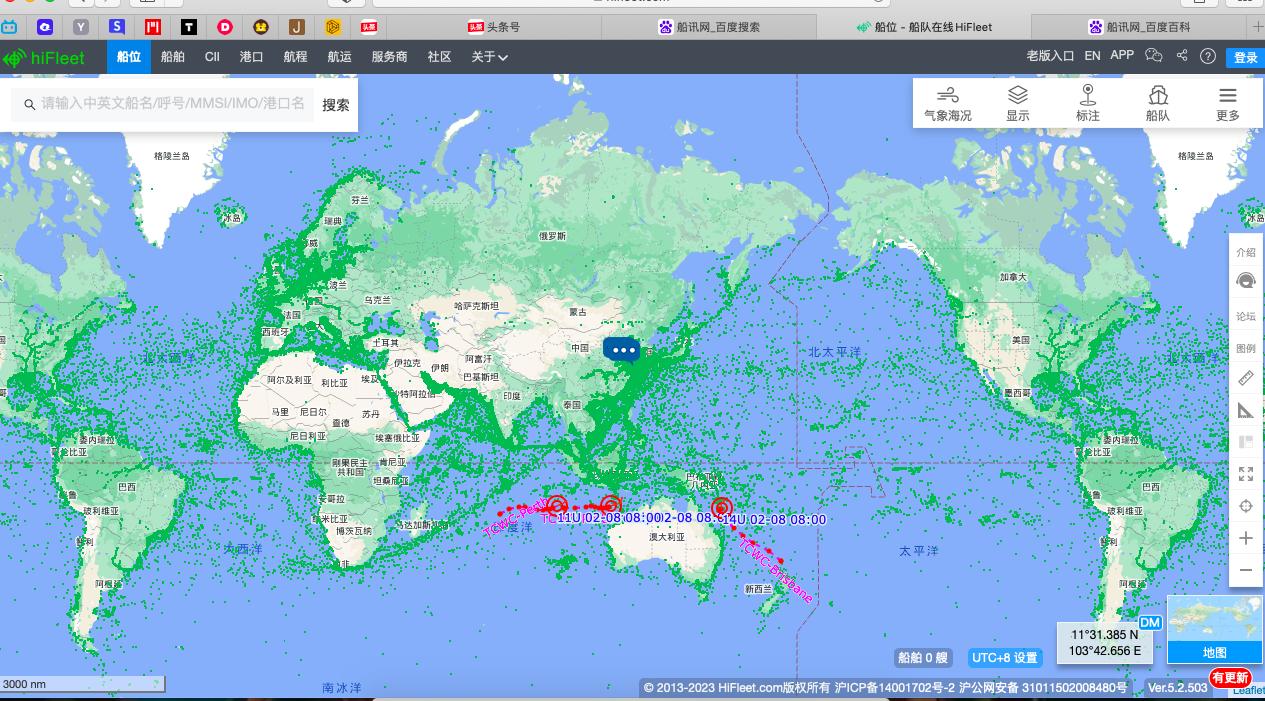This screenshot has height=701, width=1265.
Task: Toggle UTC+8 设置 timezone setting
Action: click(1005, 658)
